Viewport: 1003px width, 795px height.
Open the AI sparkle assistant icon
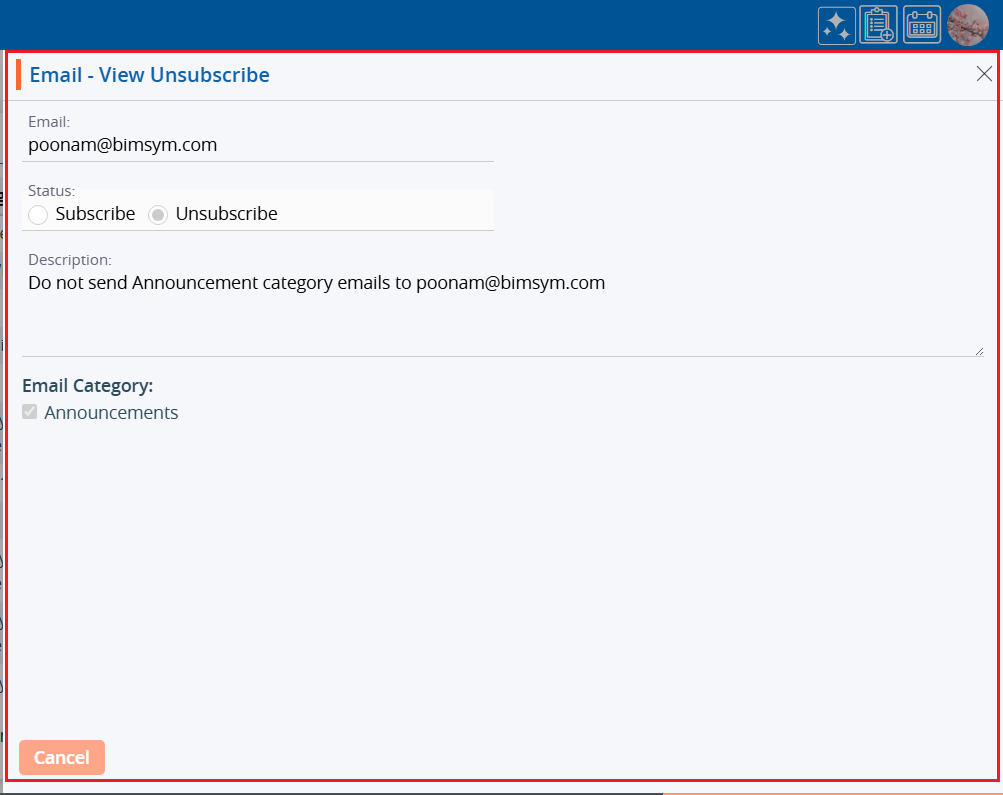click(836, 25)
